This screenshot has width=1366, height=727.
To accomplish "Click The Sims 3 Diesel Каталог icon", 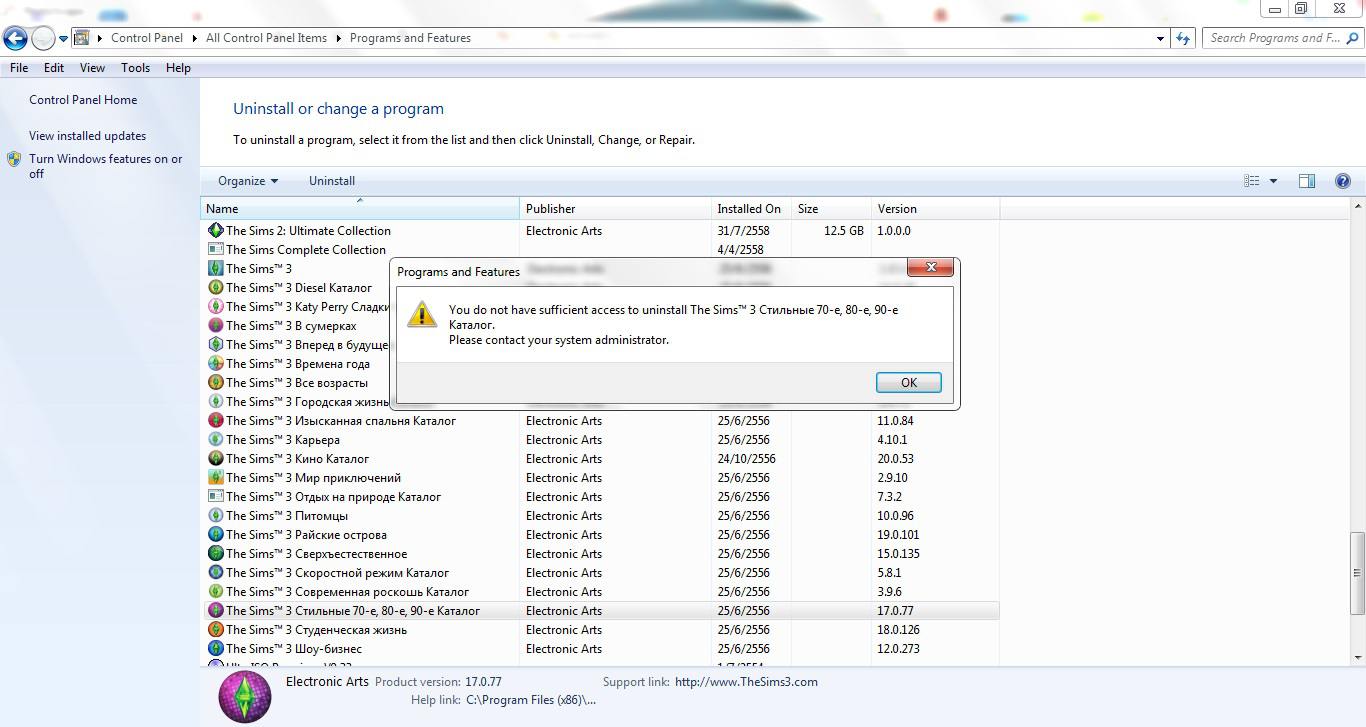I will coord(215,288).
